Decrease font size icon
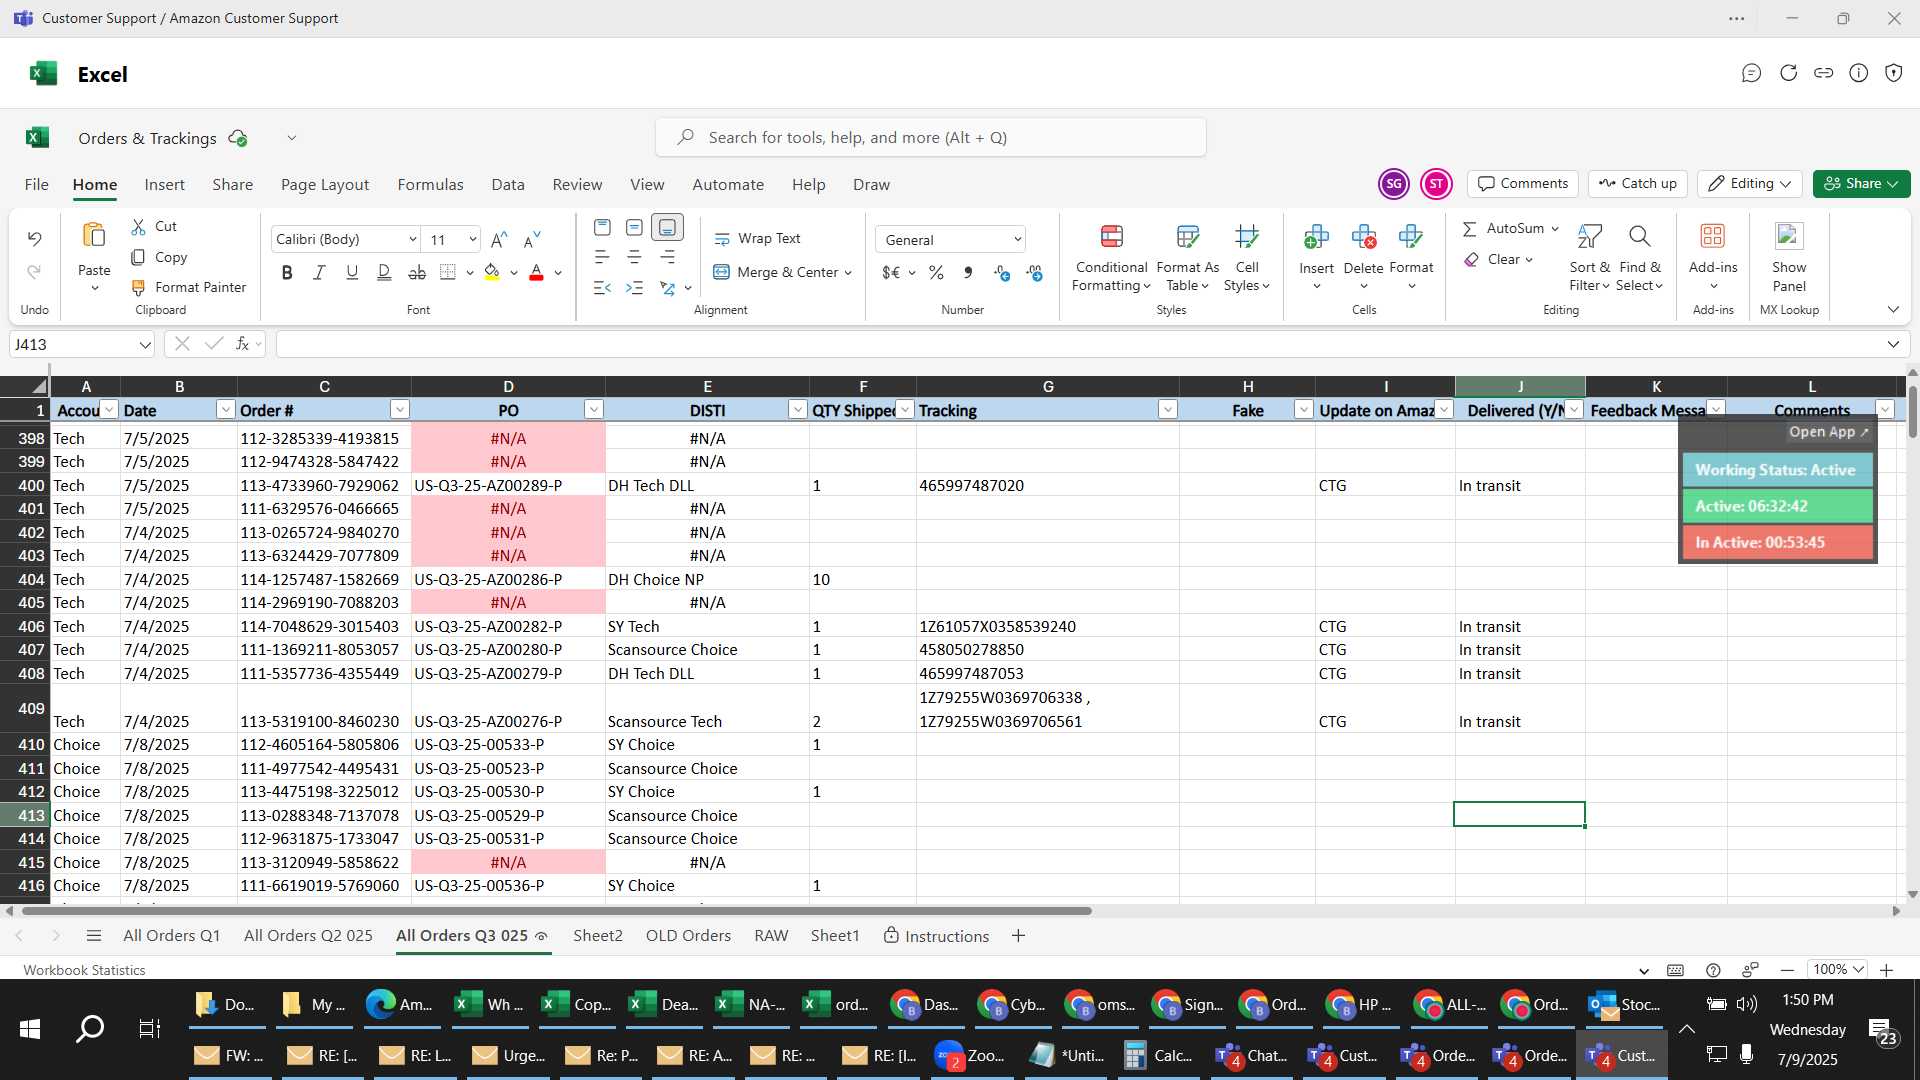Image resolution: width=1920 pixels, height=1080 pixels. 532,239
